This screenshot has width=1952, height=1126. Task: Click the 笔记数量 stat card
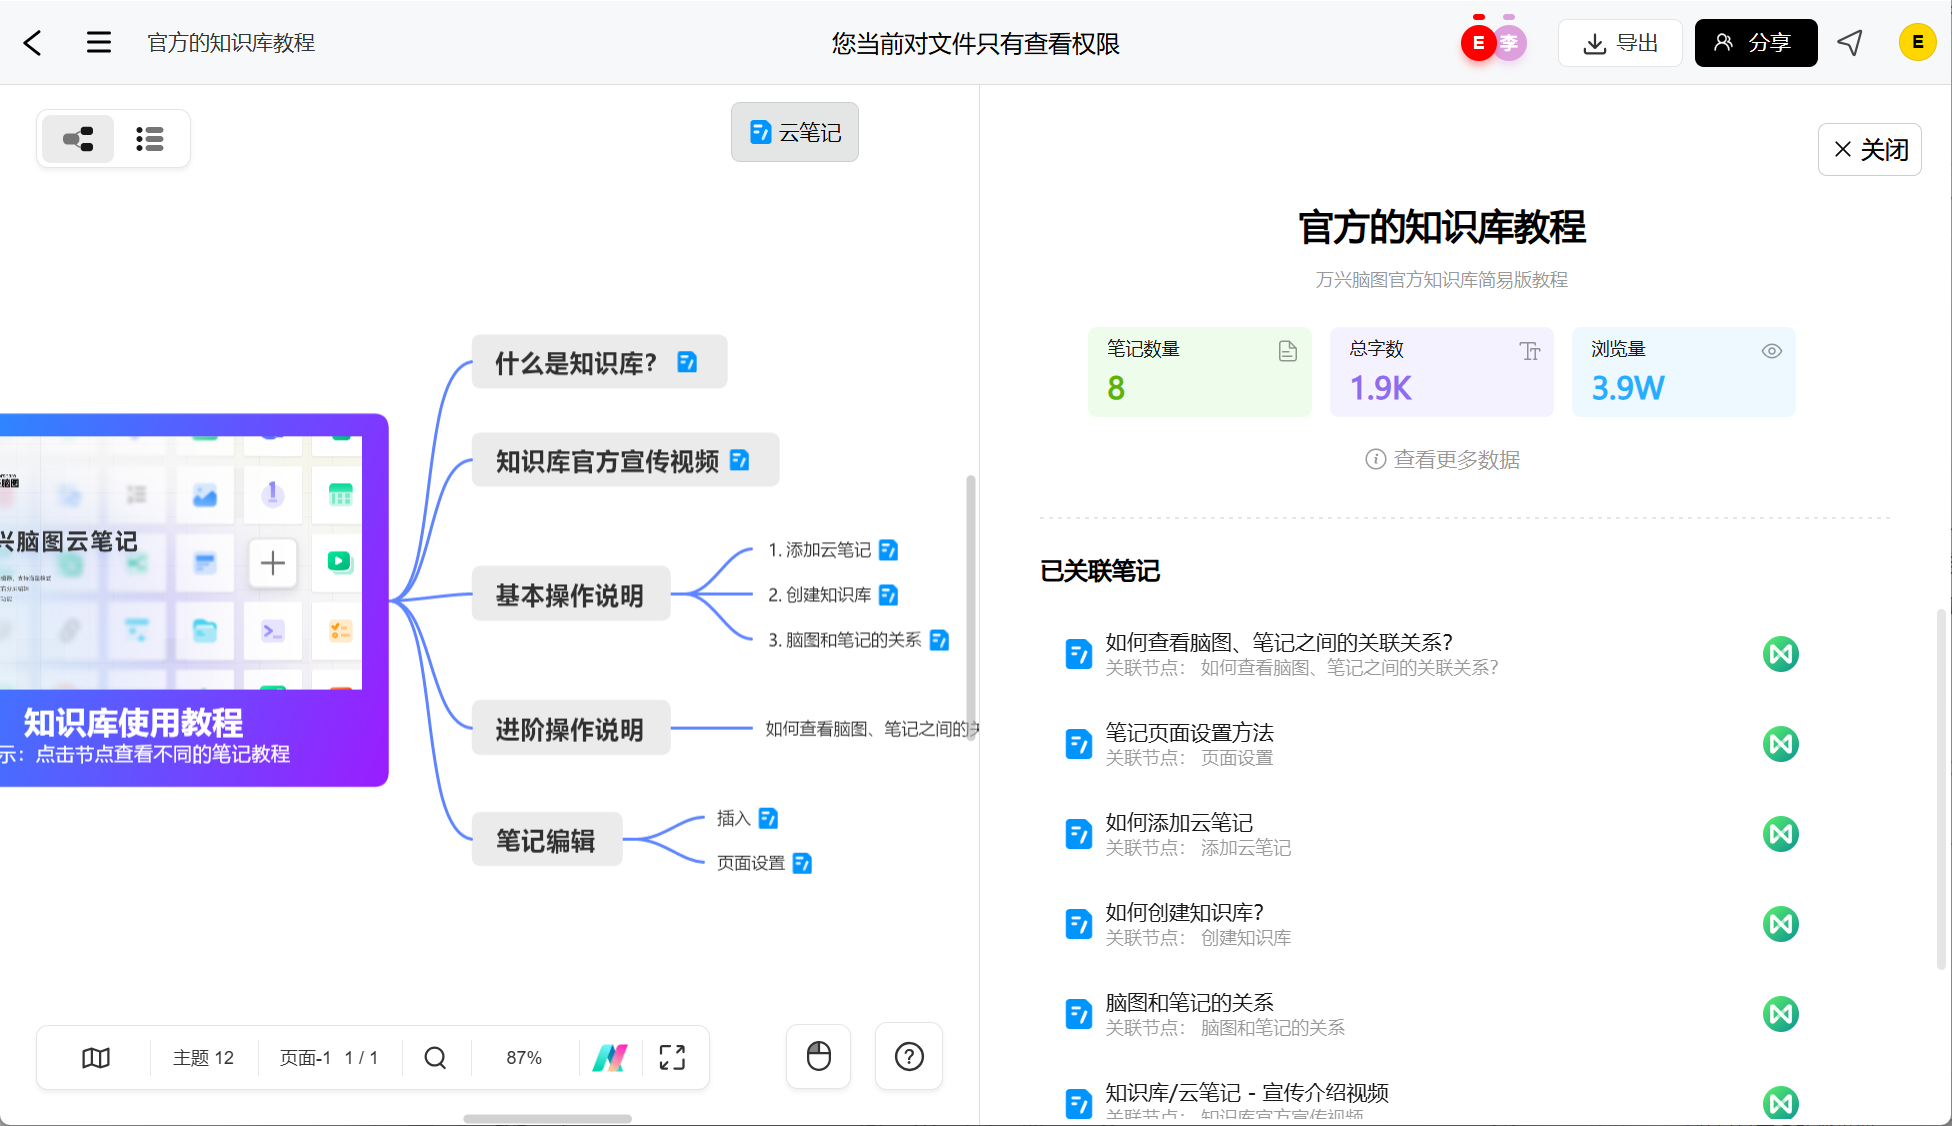click(1199, 372)
